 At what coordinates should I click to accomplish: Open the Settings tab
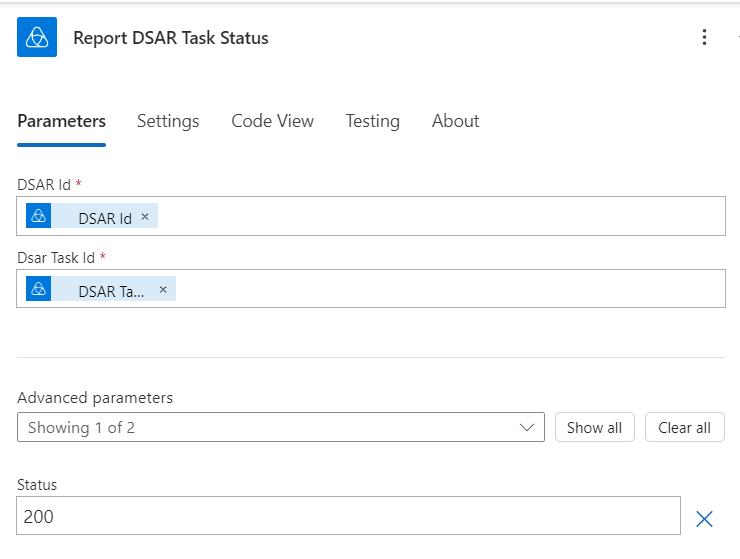click(168, 121)
